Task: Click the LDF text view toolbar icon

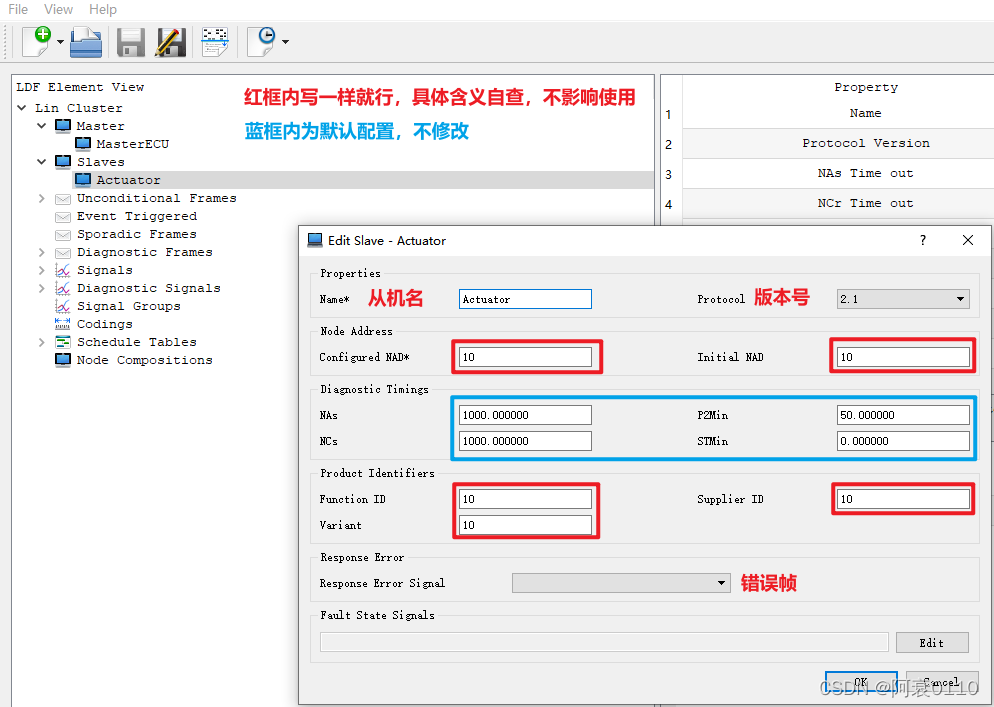Action: [x=215, y=42]
